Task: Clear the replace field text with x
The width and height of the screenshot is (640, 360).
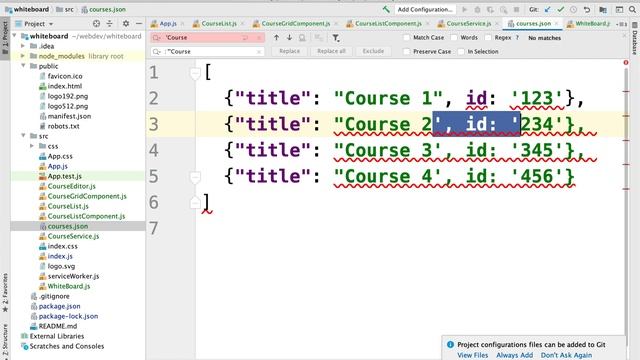Action: click(259, 52)
